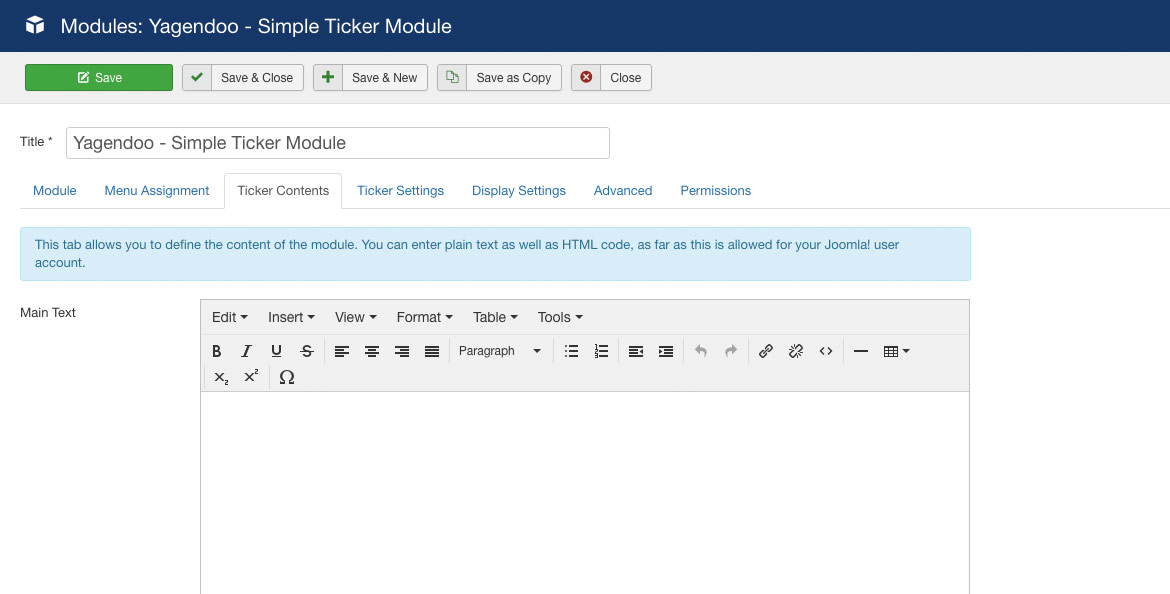This screenshot has height=594, width=1170.
Task: Open the source code view
Action: (x=826, y=351)
